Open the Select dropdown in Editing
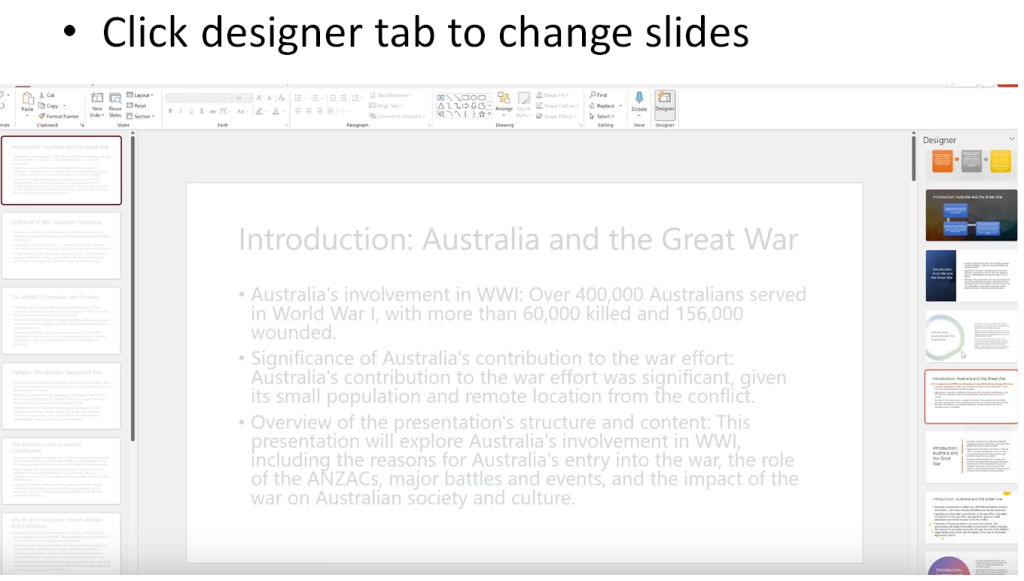 (601, 116)
